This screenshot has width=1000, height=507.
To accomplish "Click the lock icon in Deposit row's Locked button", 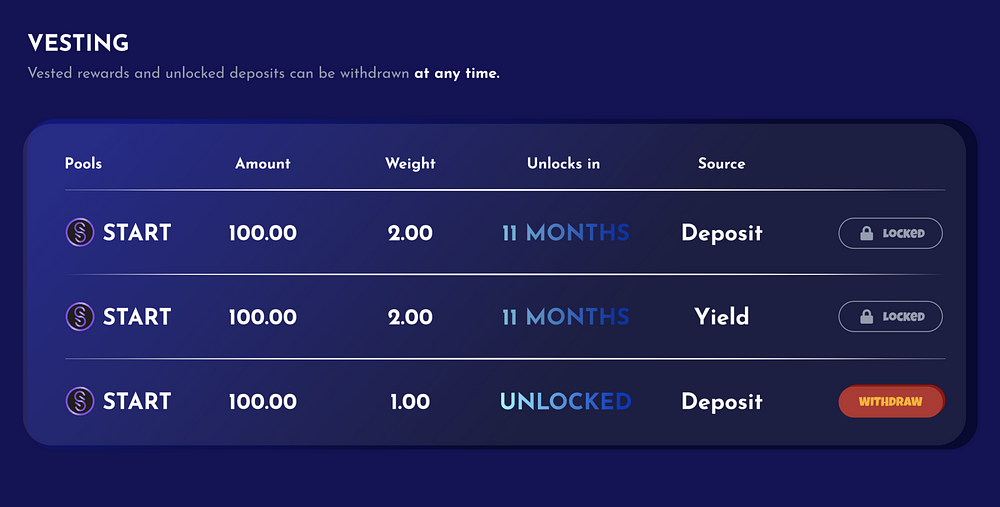I will pyautogui.click(x=866, y=233).
